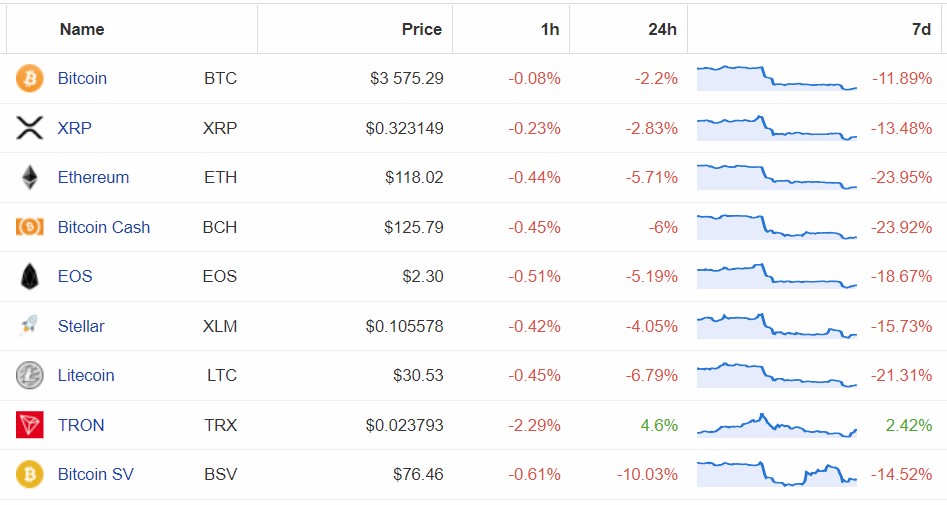The width and height of the screenshot is (947, 505).
Task: Open the Litecoin name link
Action: click(x=86, y=375)
